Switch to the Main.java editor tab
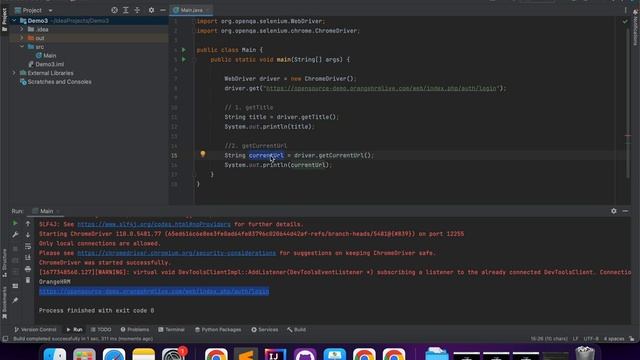The image size is (640, 360). [191, 10]
